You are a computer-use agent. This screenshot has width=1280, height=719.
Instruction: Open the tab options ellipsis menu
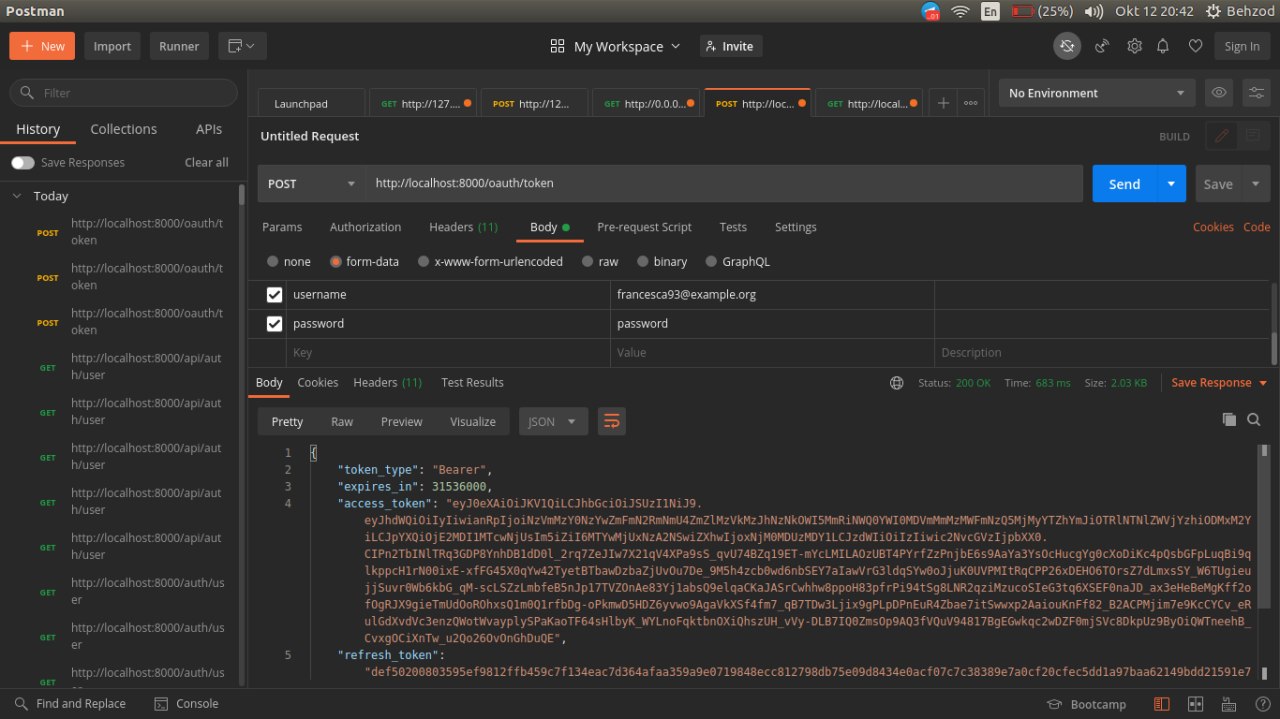(971, 103)
